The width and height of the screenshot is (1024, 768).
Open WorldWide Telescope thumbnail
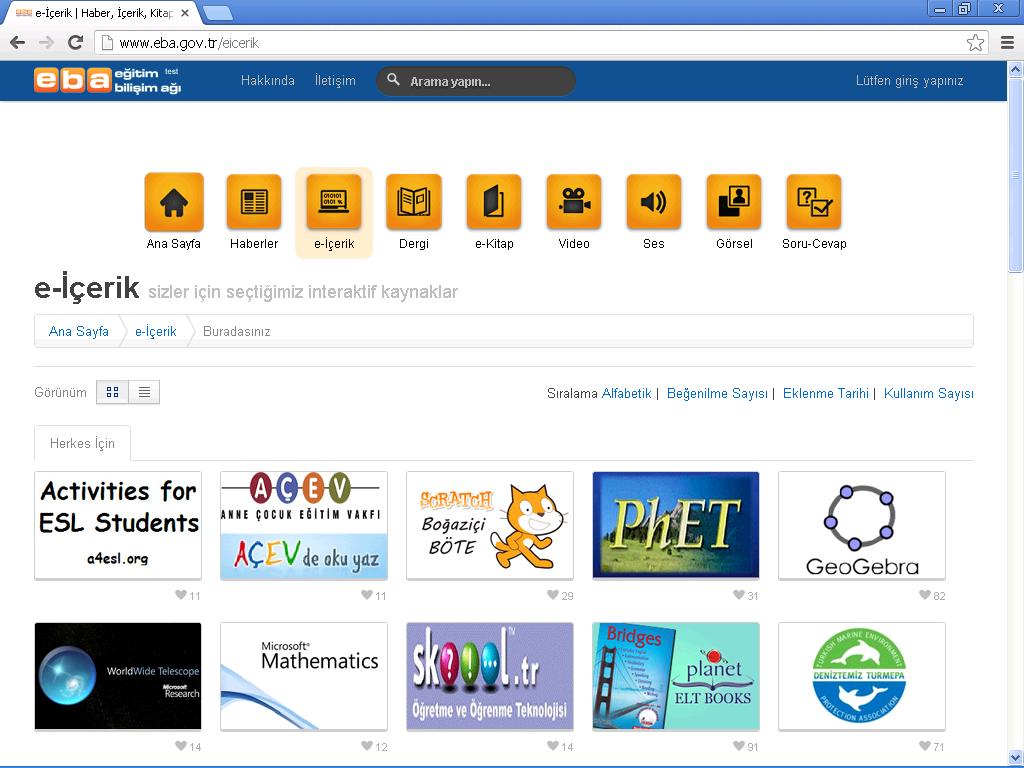click(x=118, y=676)
